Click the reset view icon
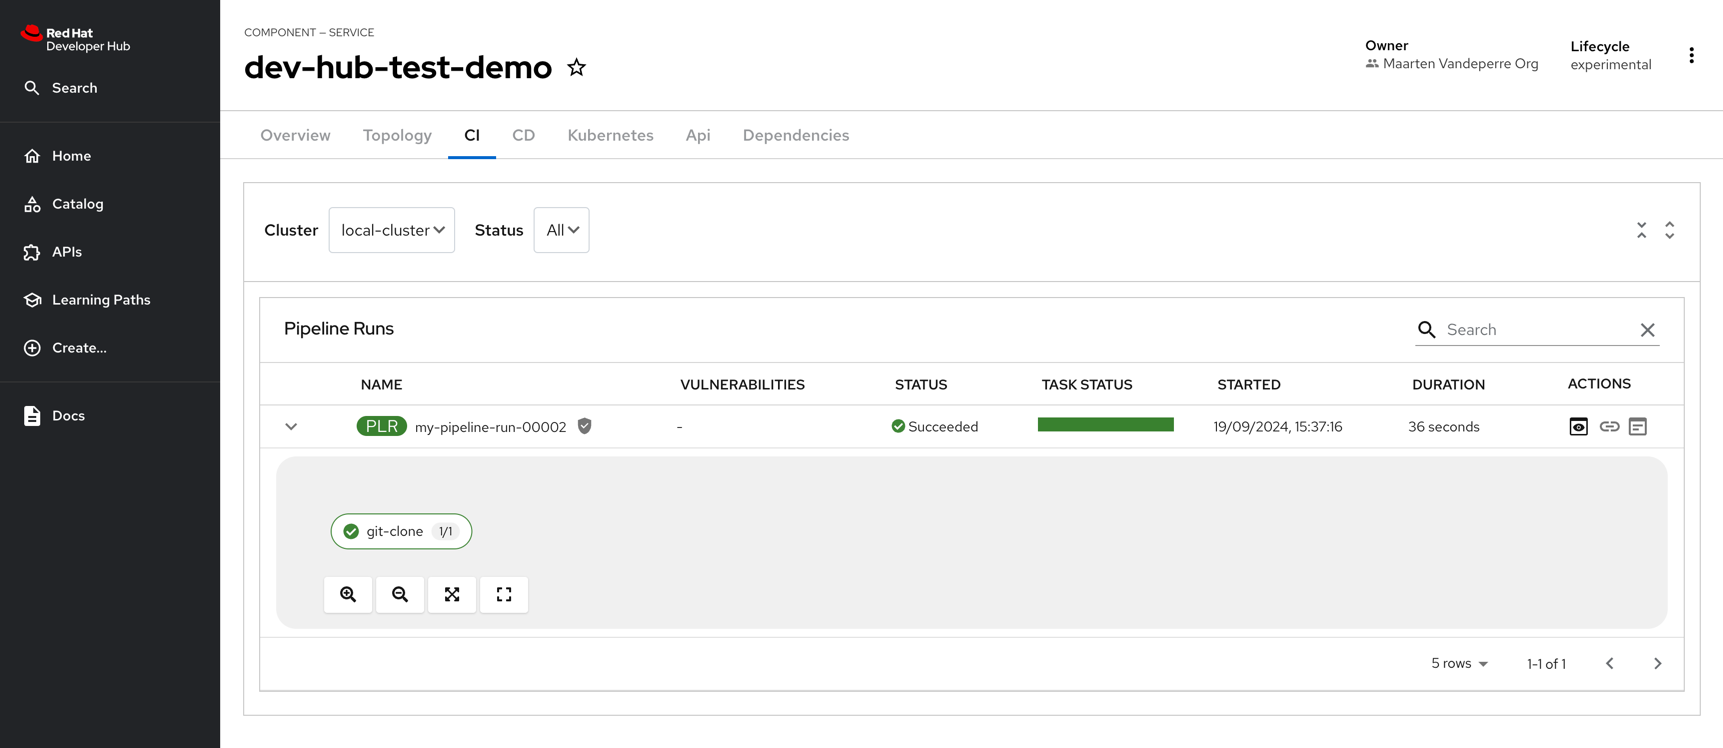1723x748 pixels. coord(504,595)
